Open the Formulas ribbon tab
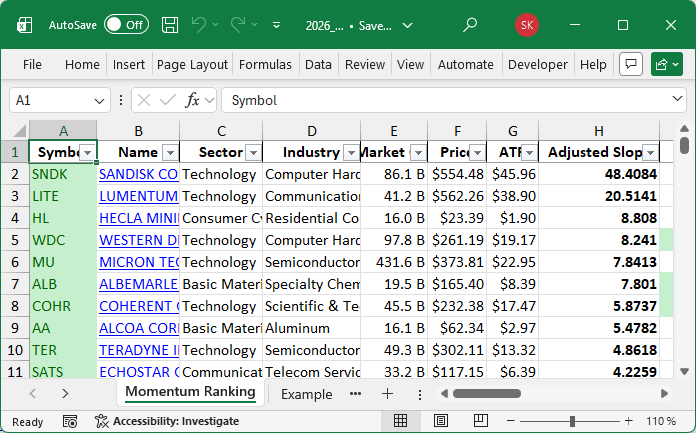The image size is (696, 433). click(x=265, y=64)
